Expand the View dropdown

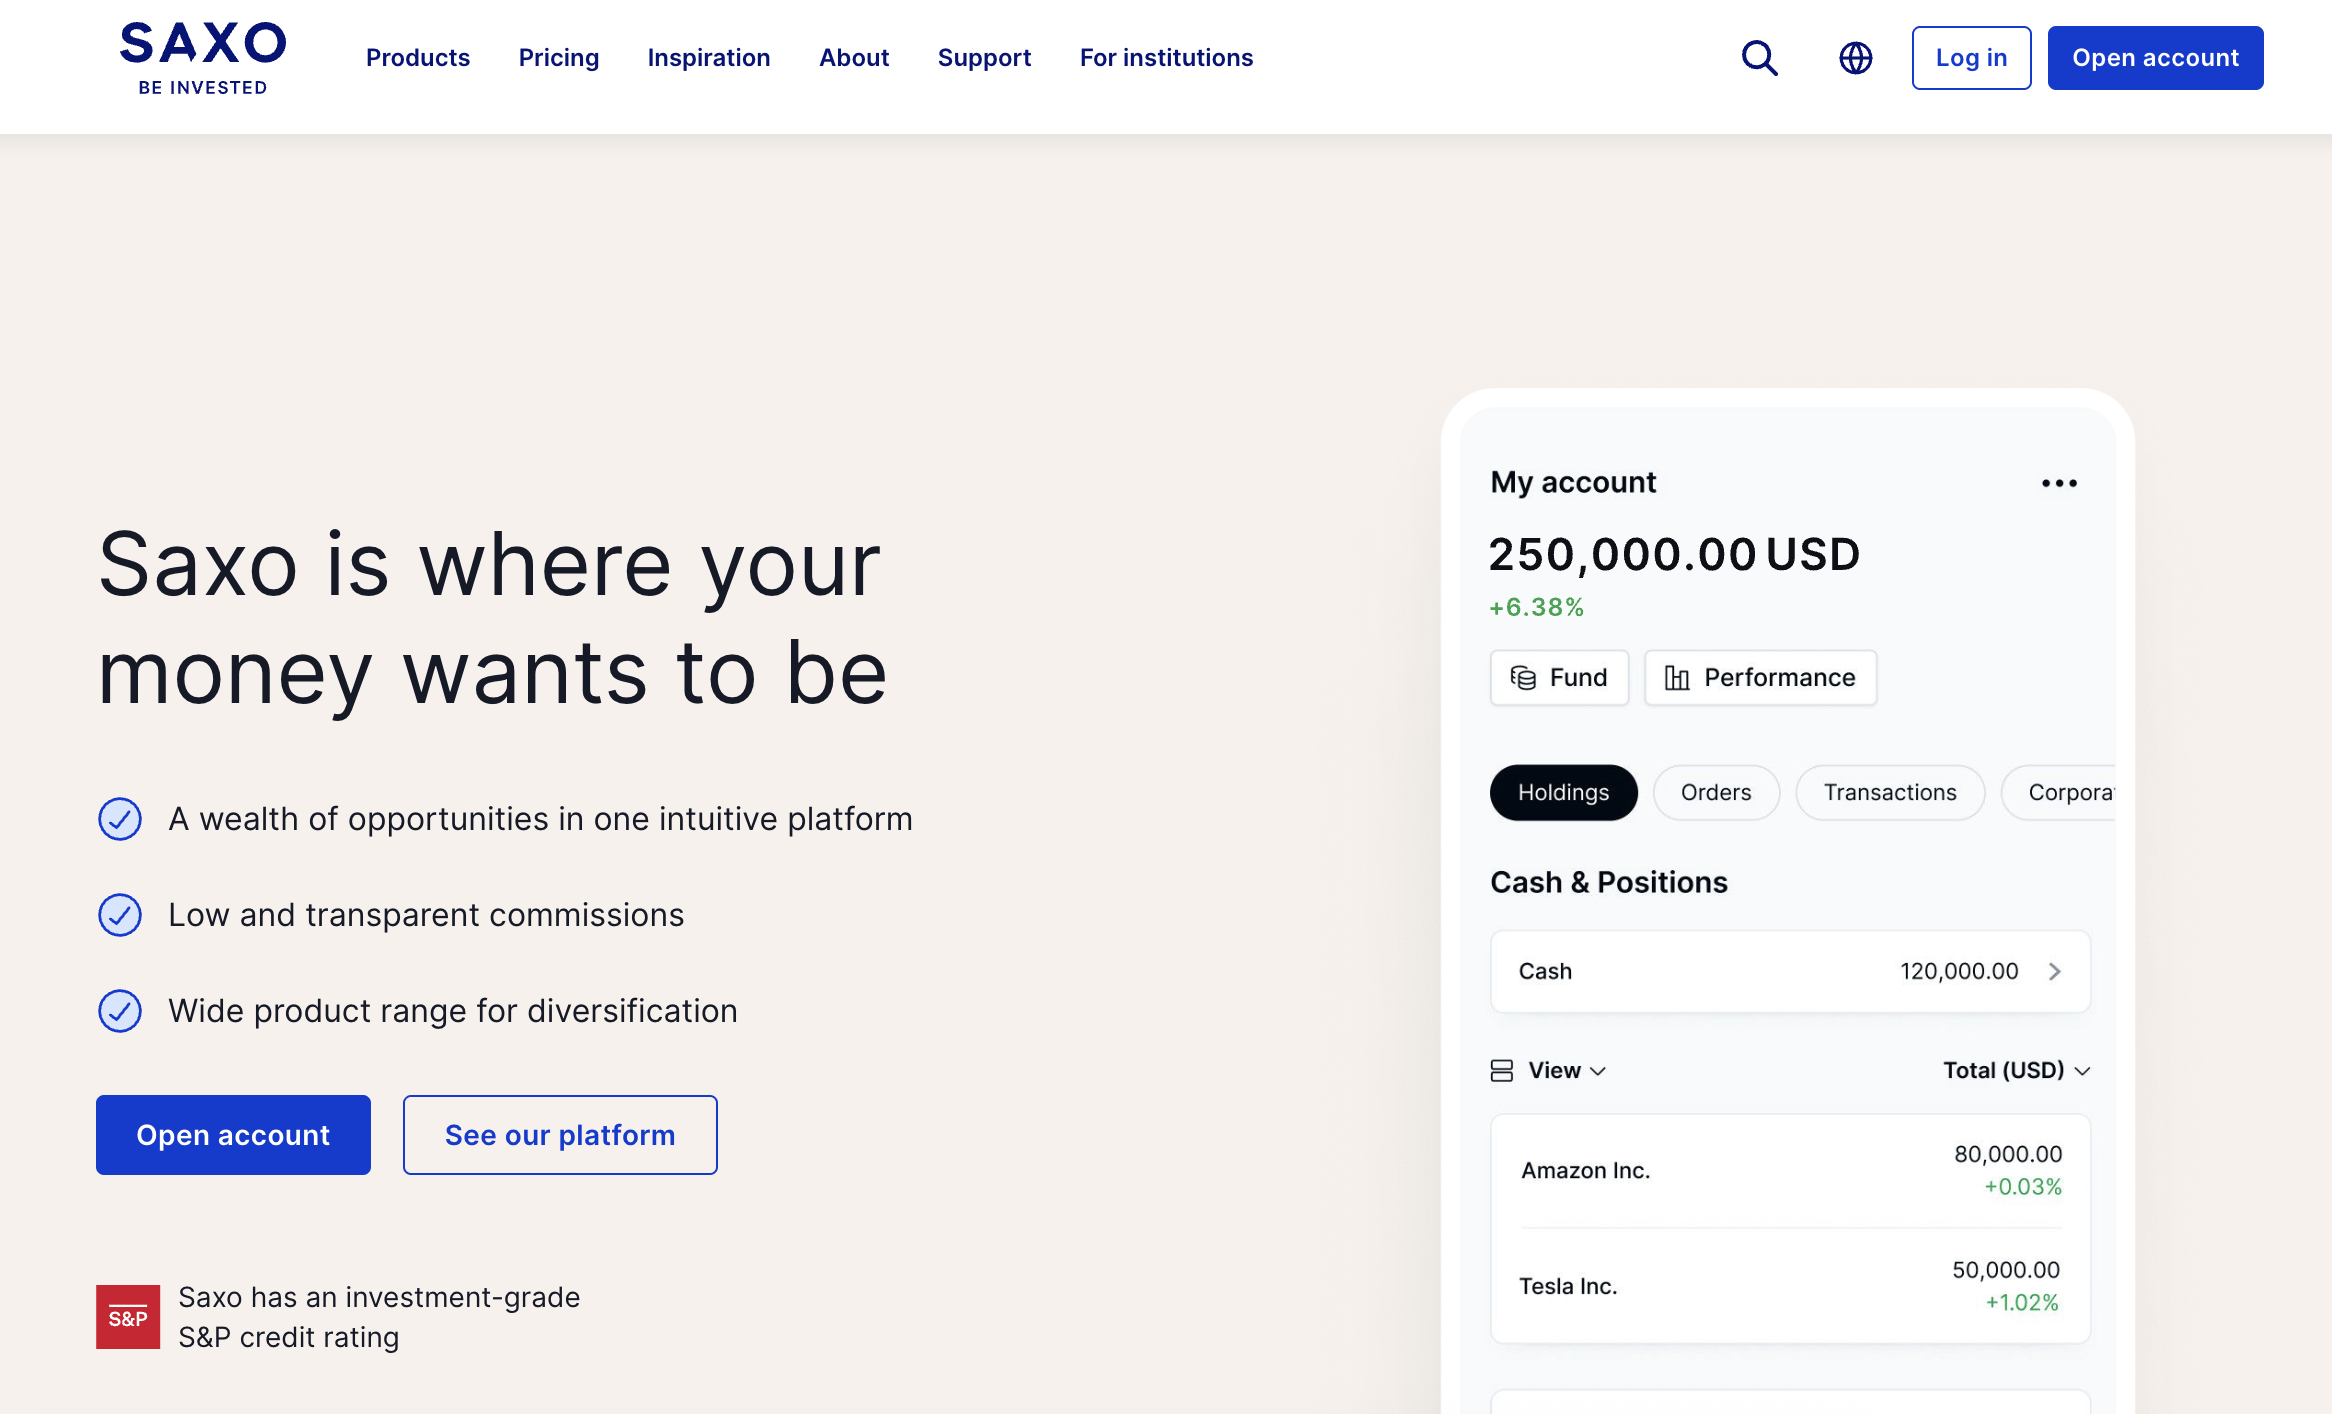tap(1567, 1071)
